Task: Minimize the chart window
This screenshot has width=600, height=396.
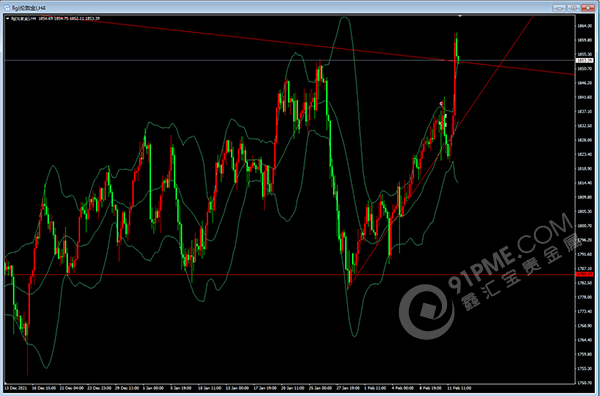Action: click(x=560, y=8)
